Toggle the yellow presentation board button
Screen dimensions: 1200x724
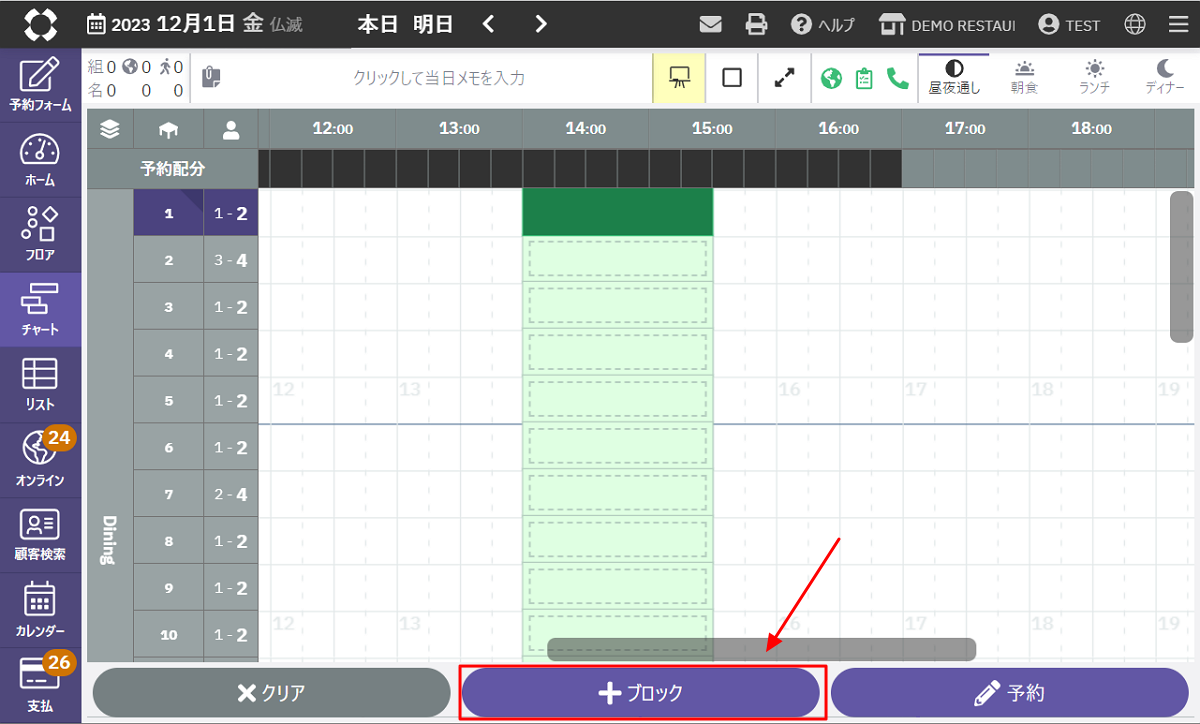point(679,77)
